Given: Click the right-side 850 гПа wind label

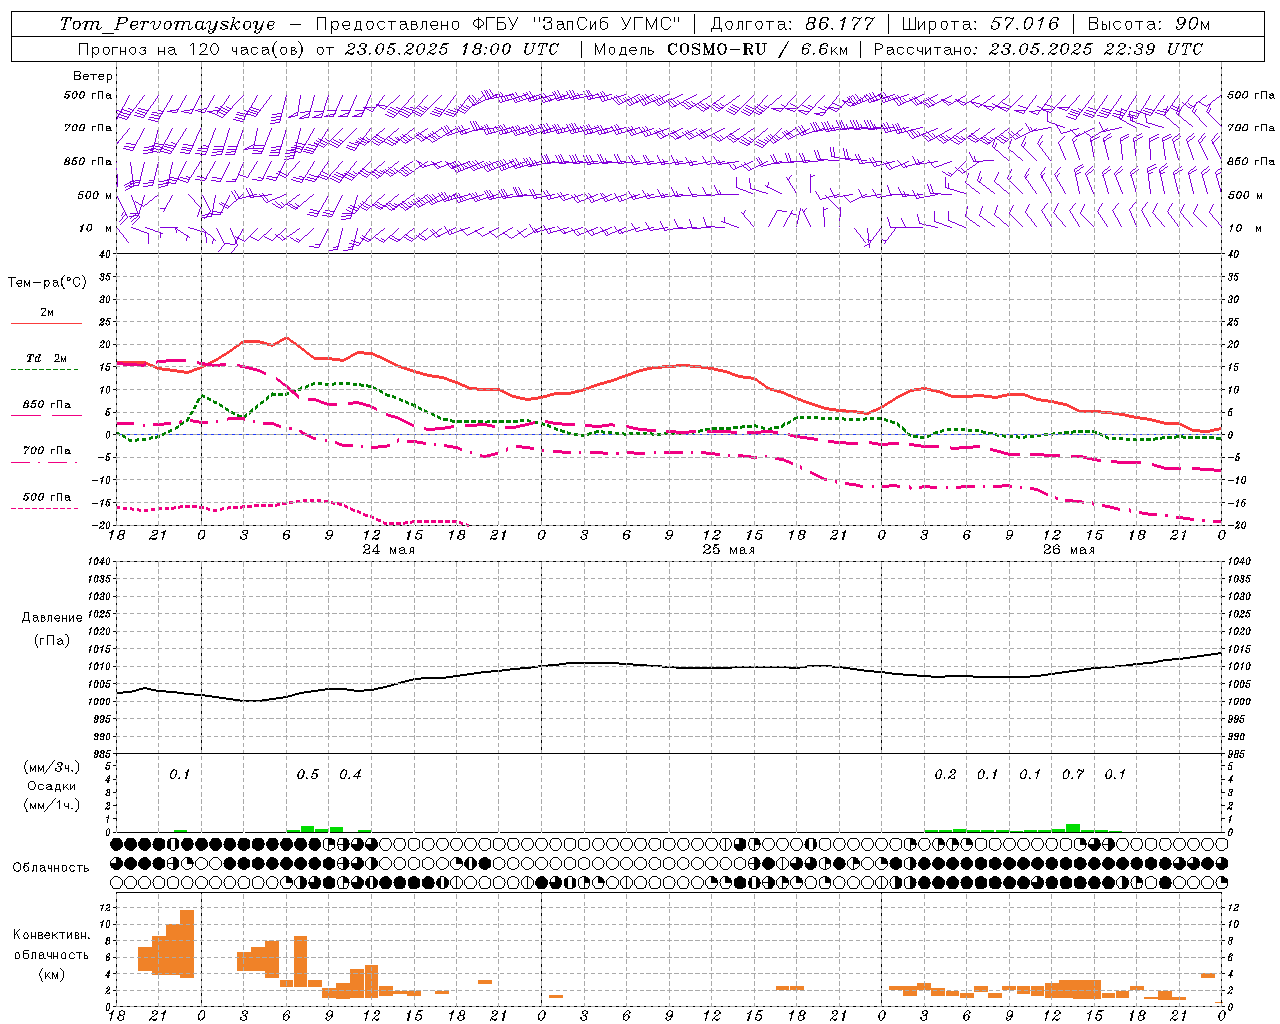Looking at the screenshot, I should tap(1251, 161).
